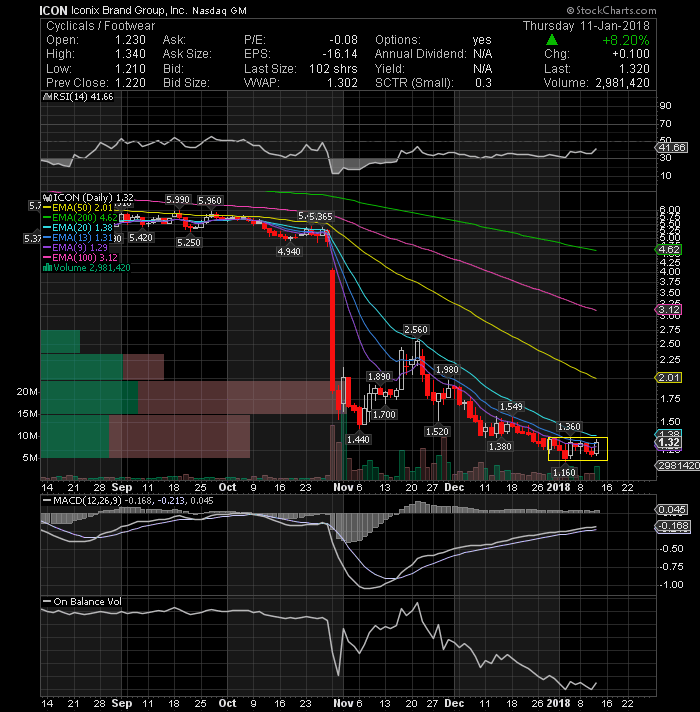
Task: Click the EPS value -16.14
Action: [x=340, y=54]
